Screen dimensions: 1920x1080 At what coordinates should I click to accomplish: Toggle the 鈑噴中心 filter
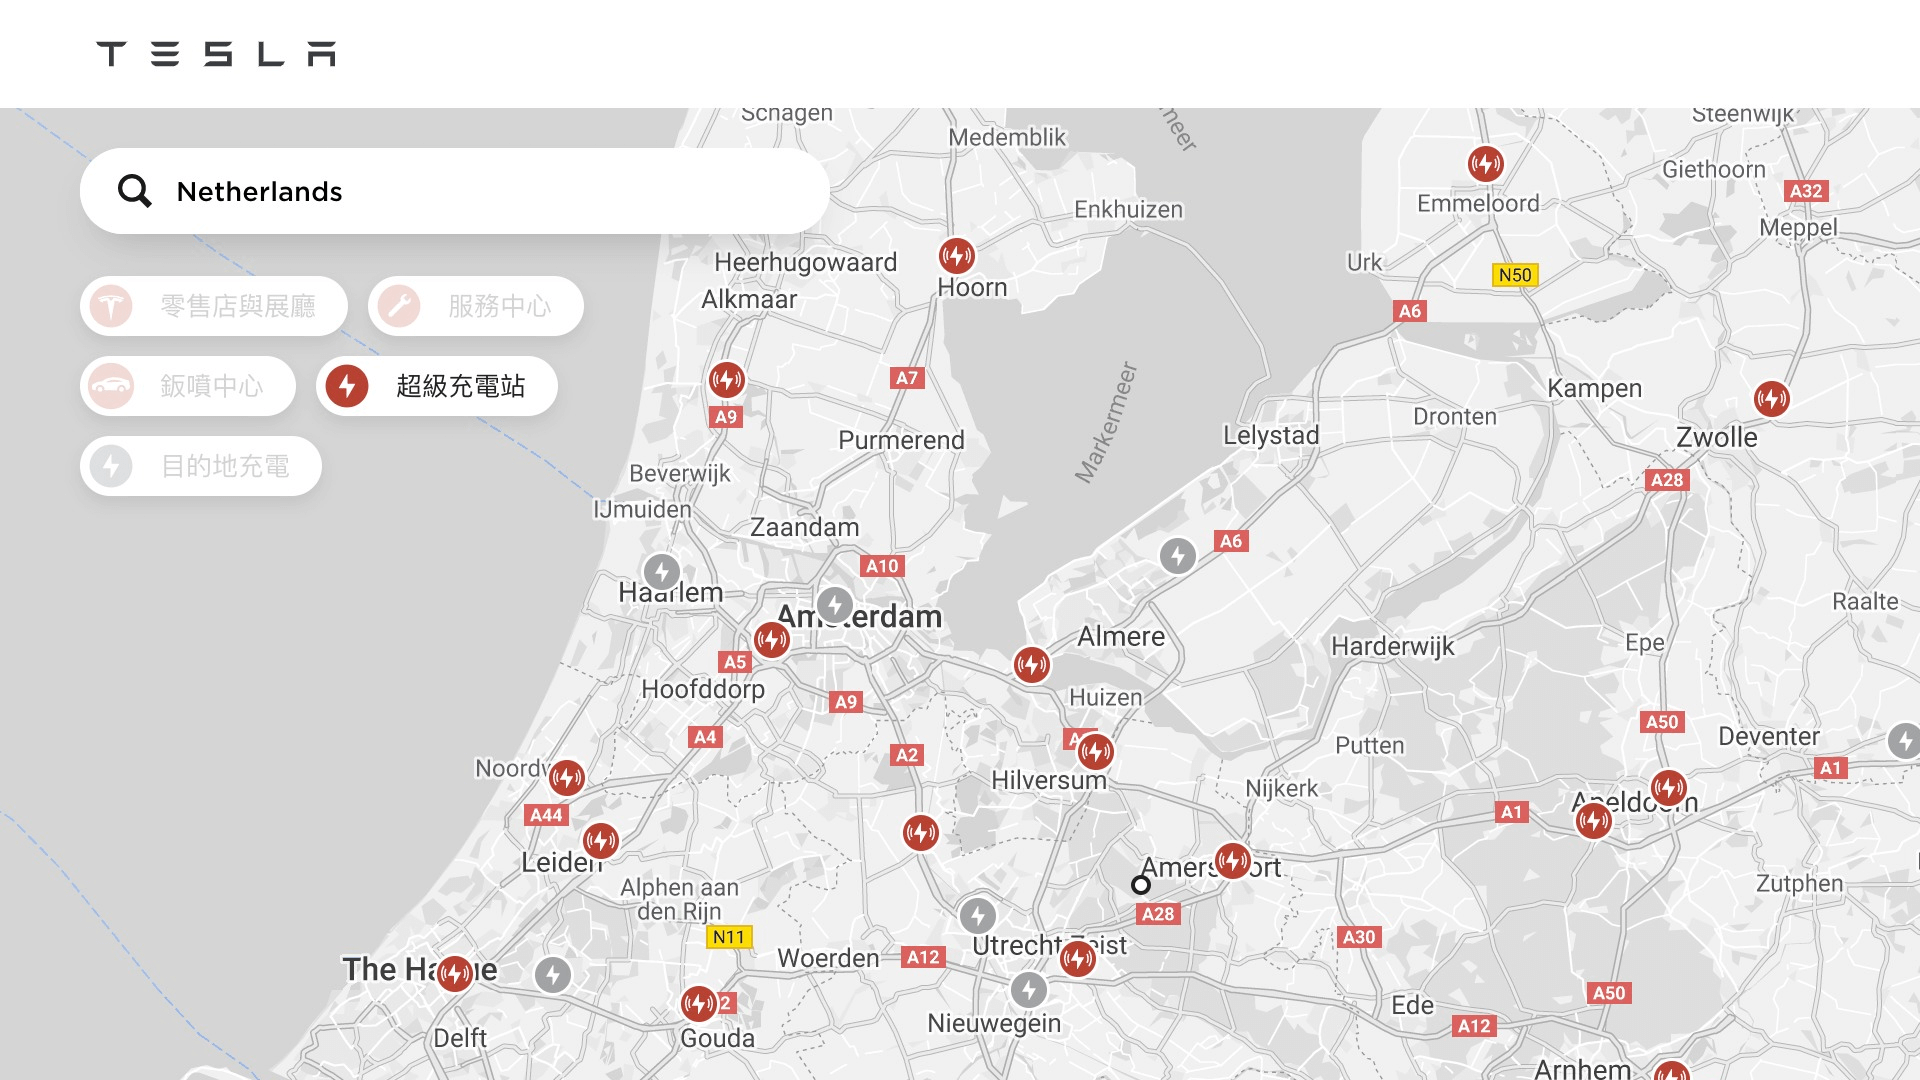(x=188, y=386)
